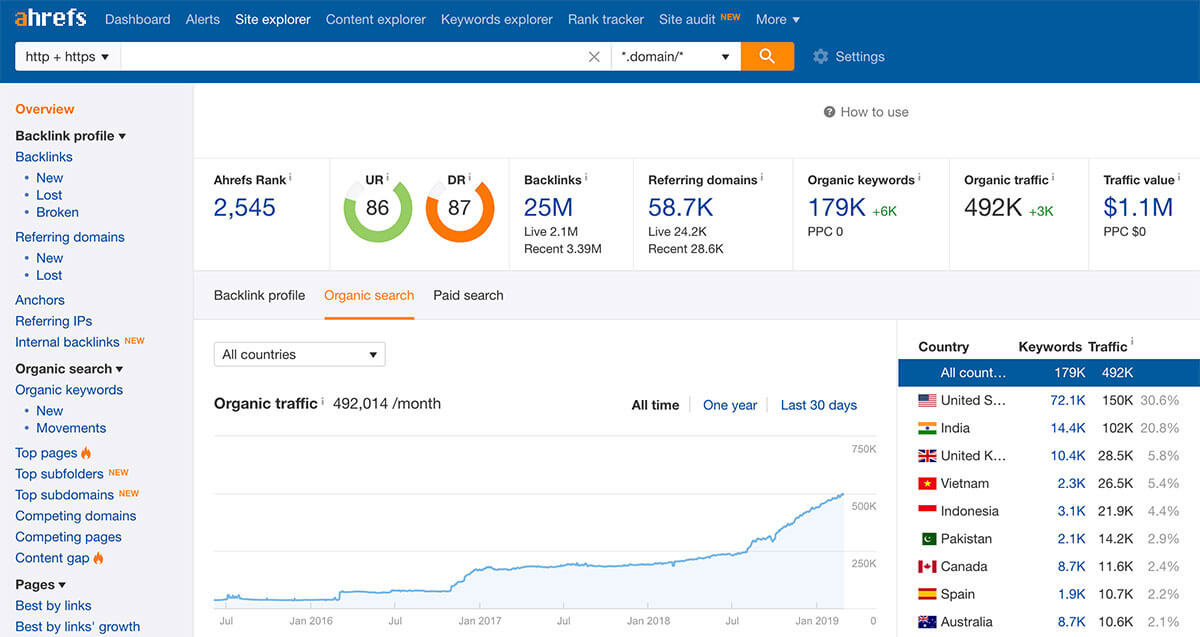Click the India flag icon
The height and width of the screenshot is (637, 1200).
click(925, 427)
